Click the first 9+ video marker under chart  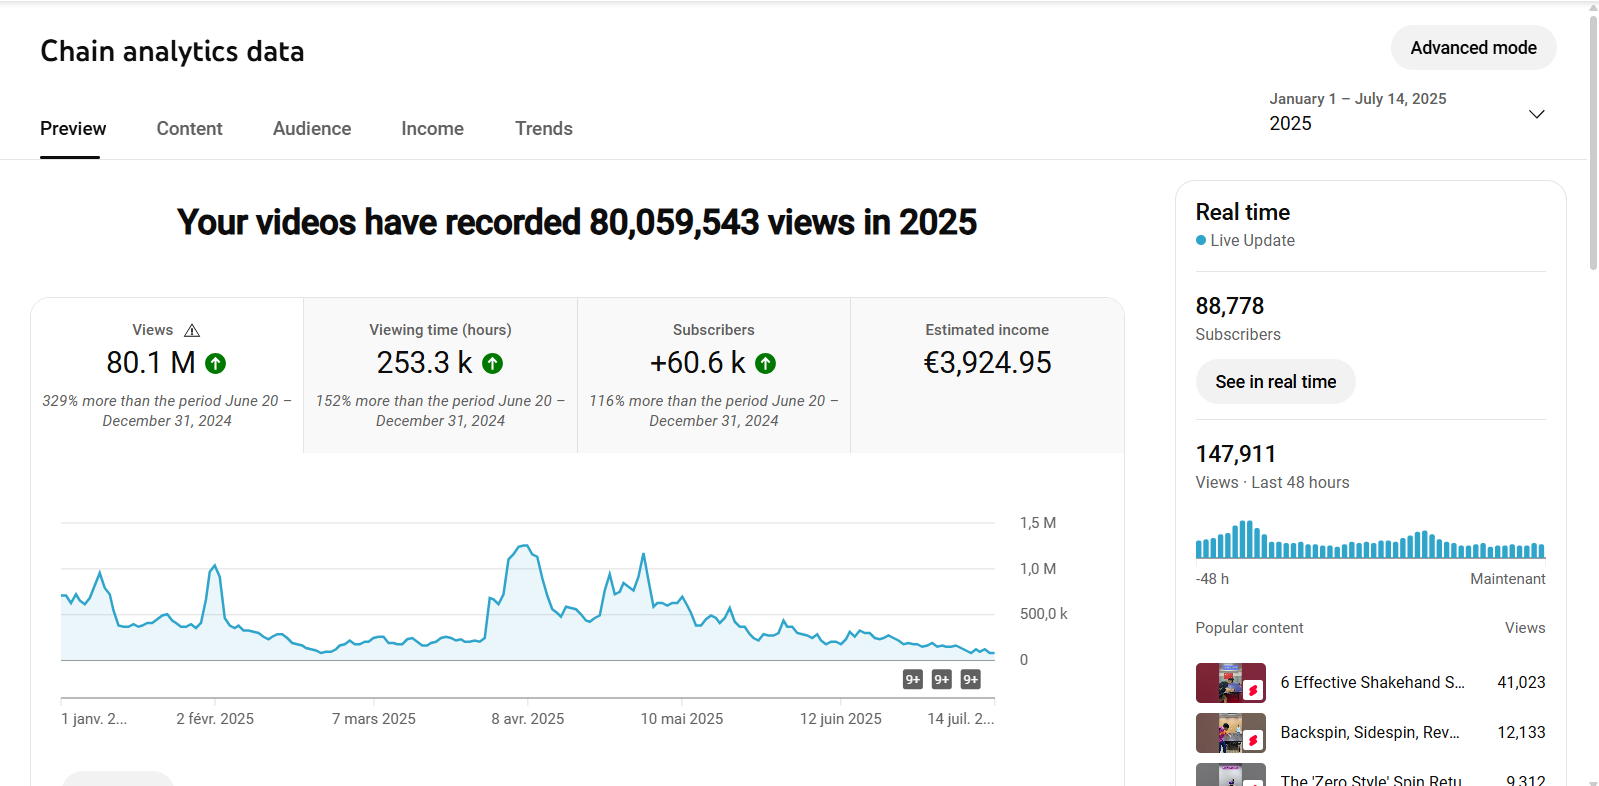tap(912, 680)
